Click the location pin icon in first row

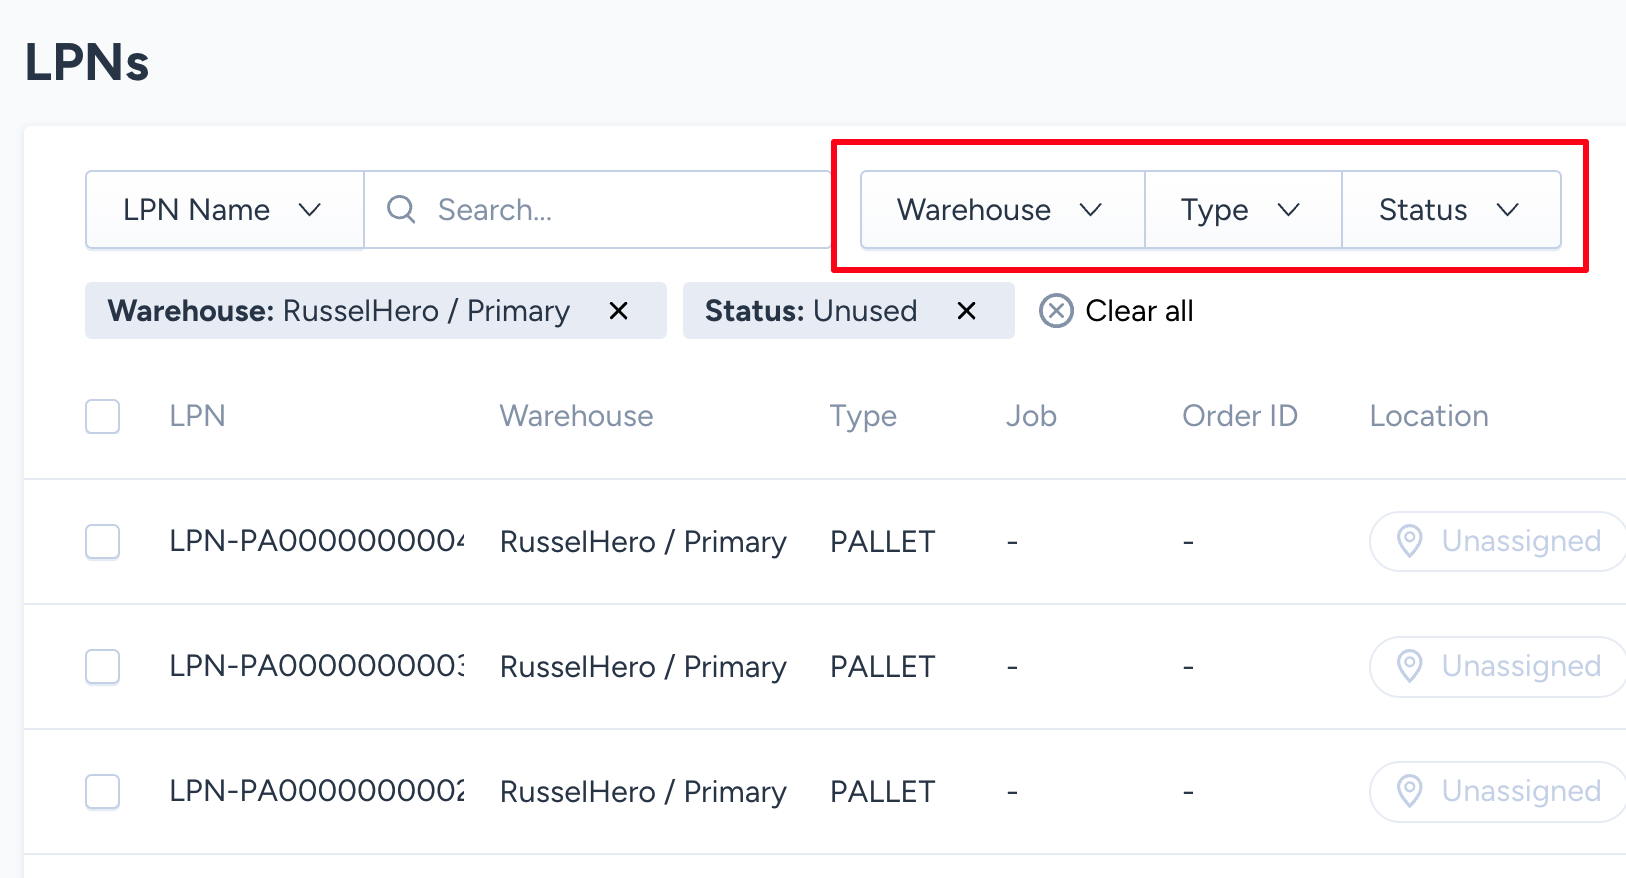(x=1409, y=541)
